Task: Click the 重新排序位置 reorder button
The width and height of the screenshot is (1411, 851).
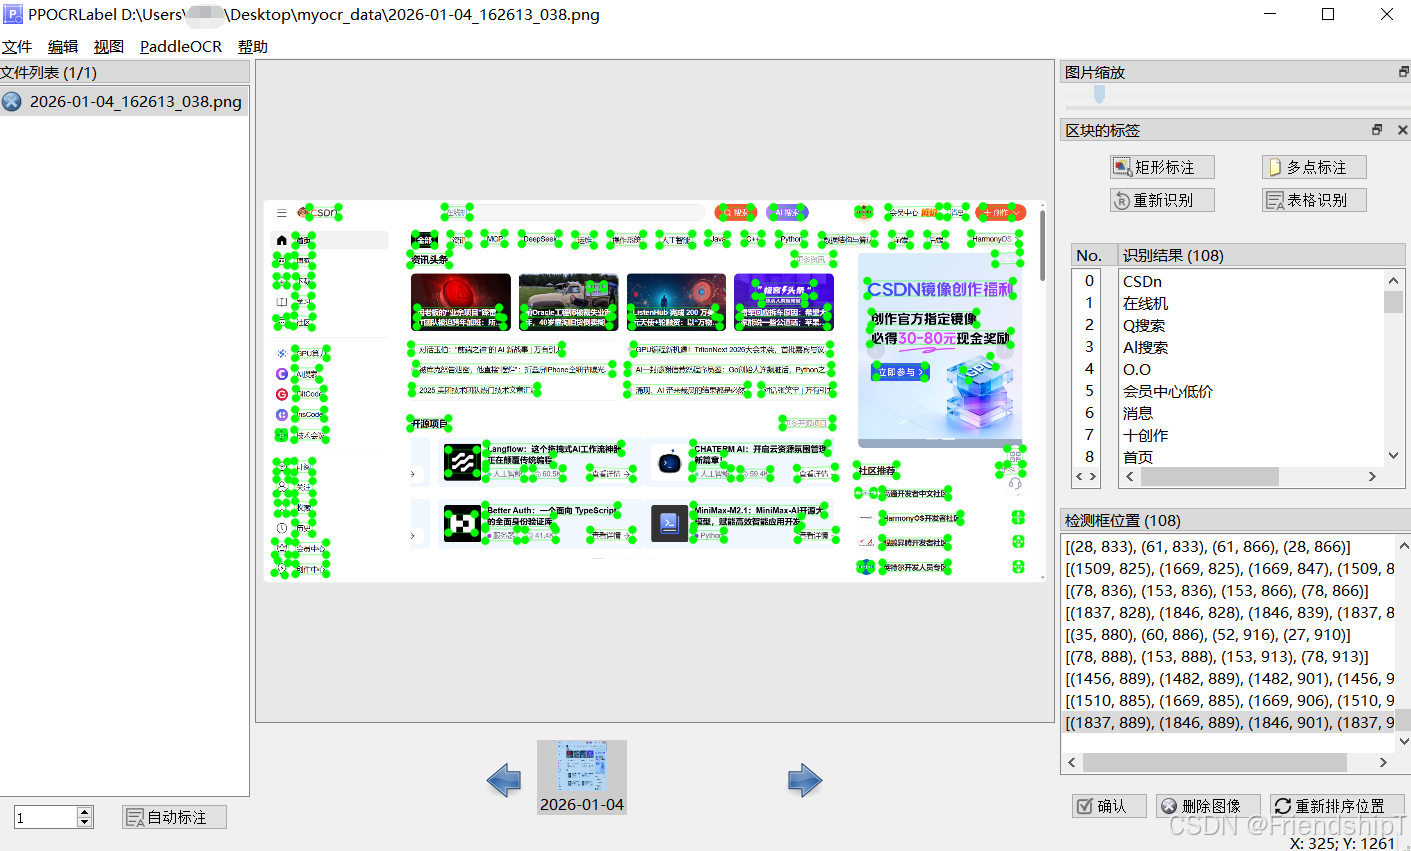Action: (1338, 806)
